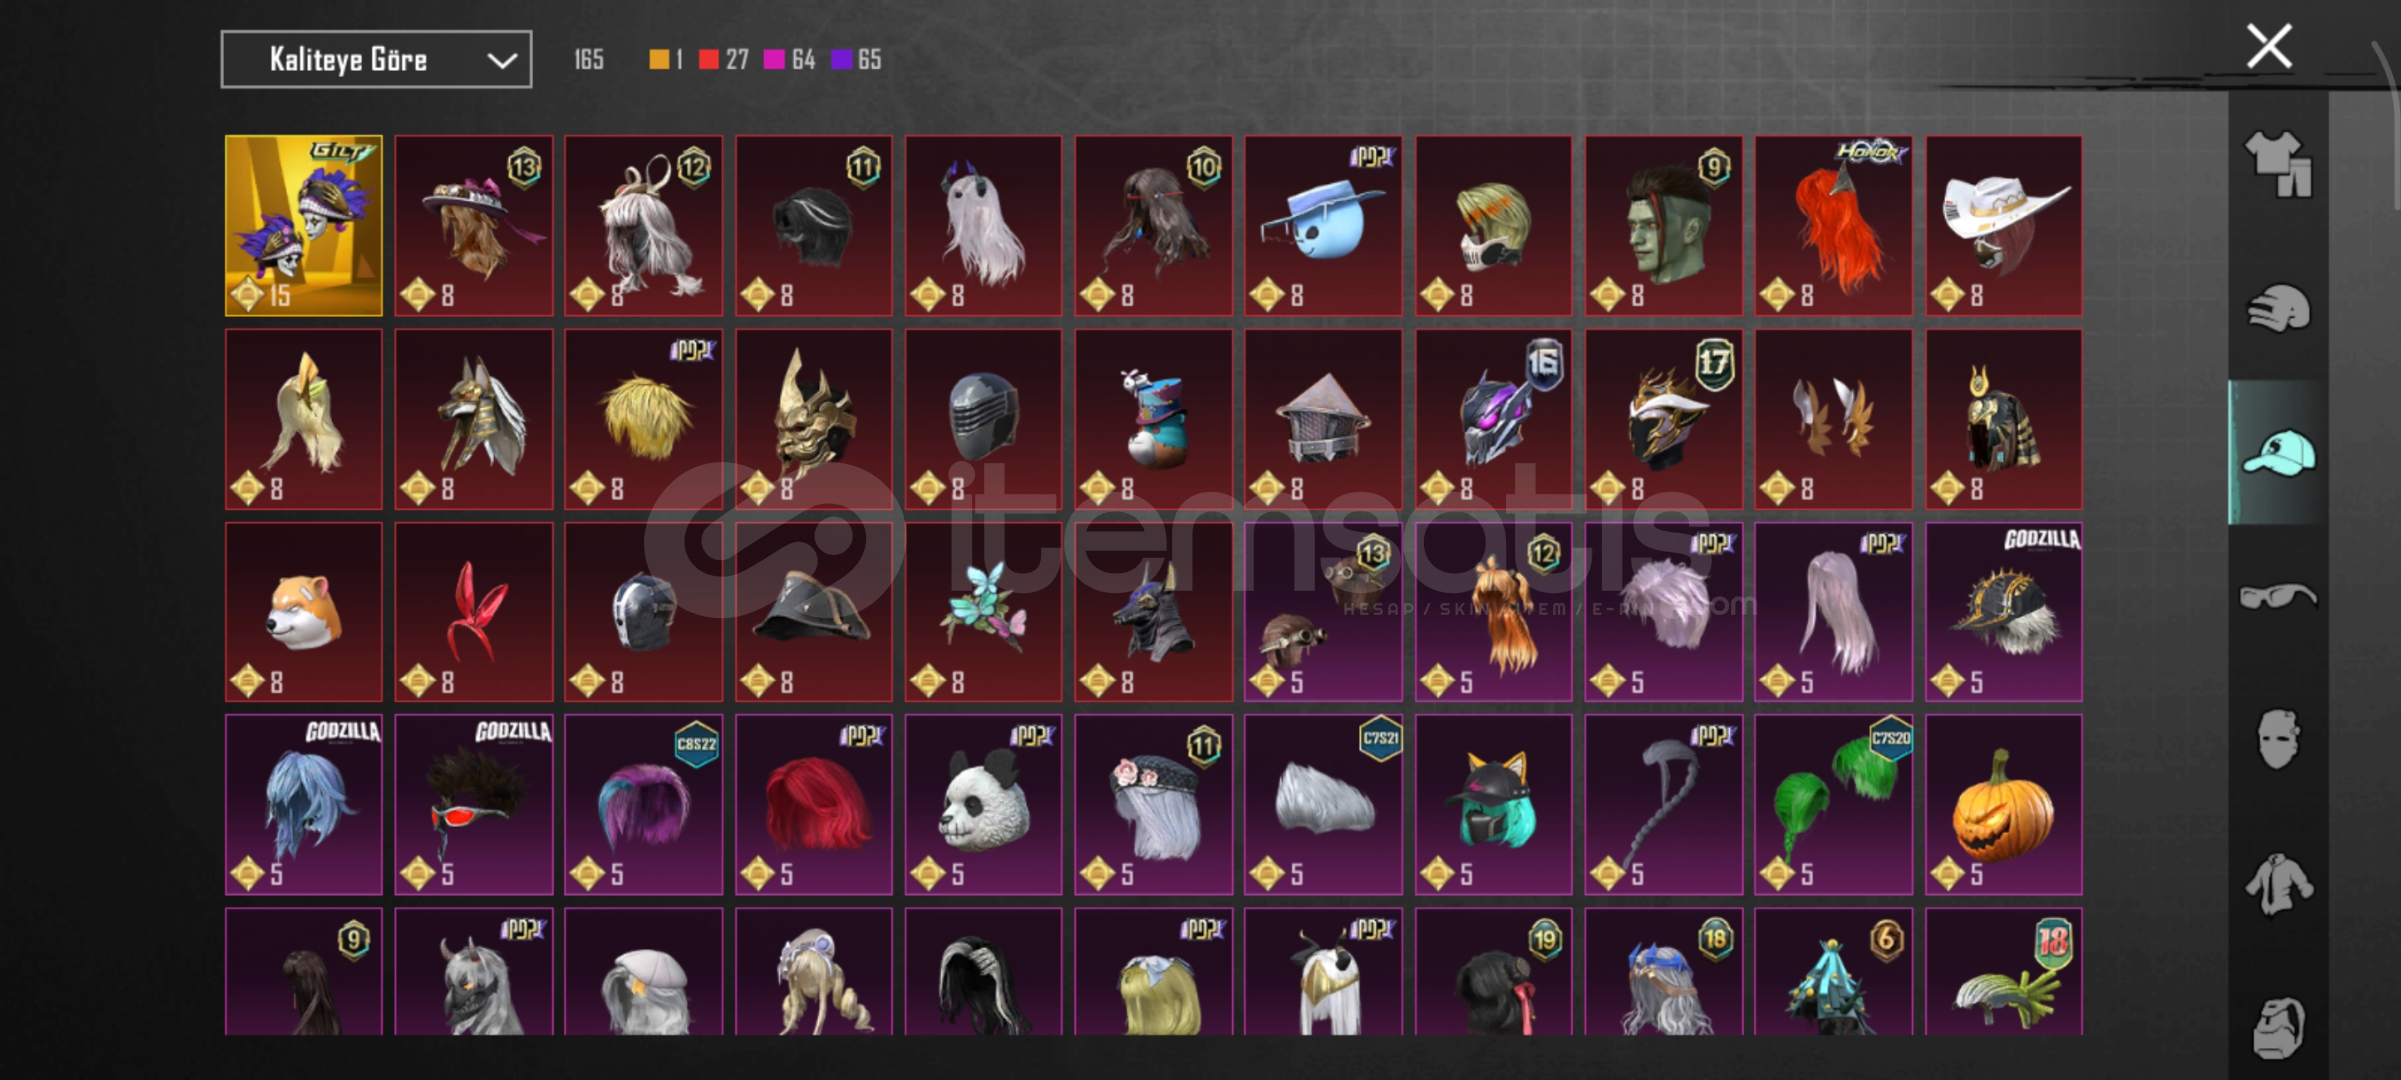Close the inventory with the X icon
This screenshot has height=1080, width=2401.
[2269, 46]
